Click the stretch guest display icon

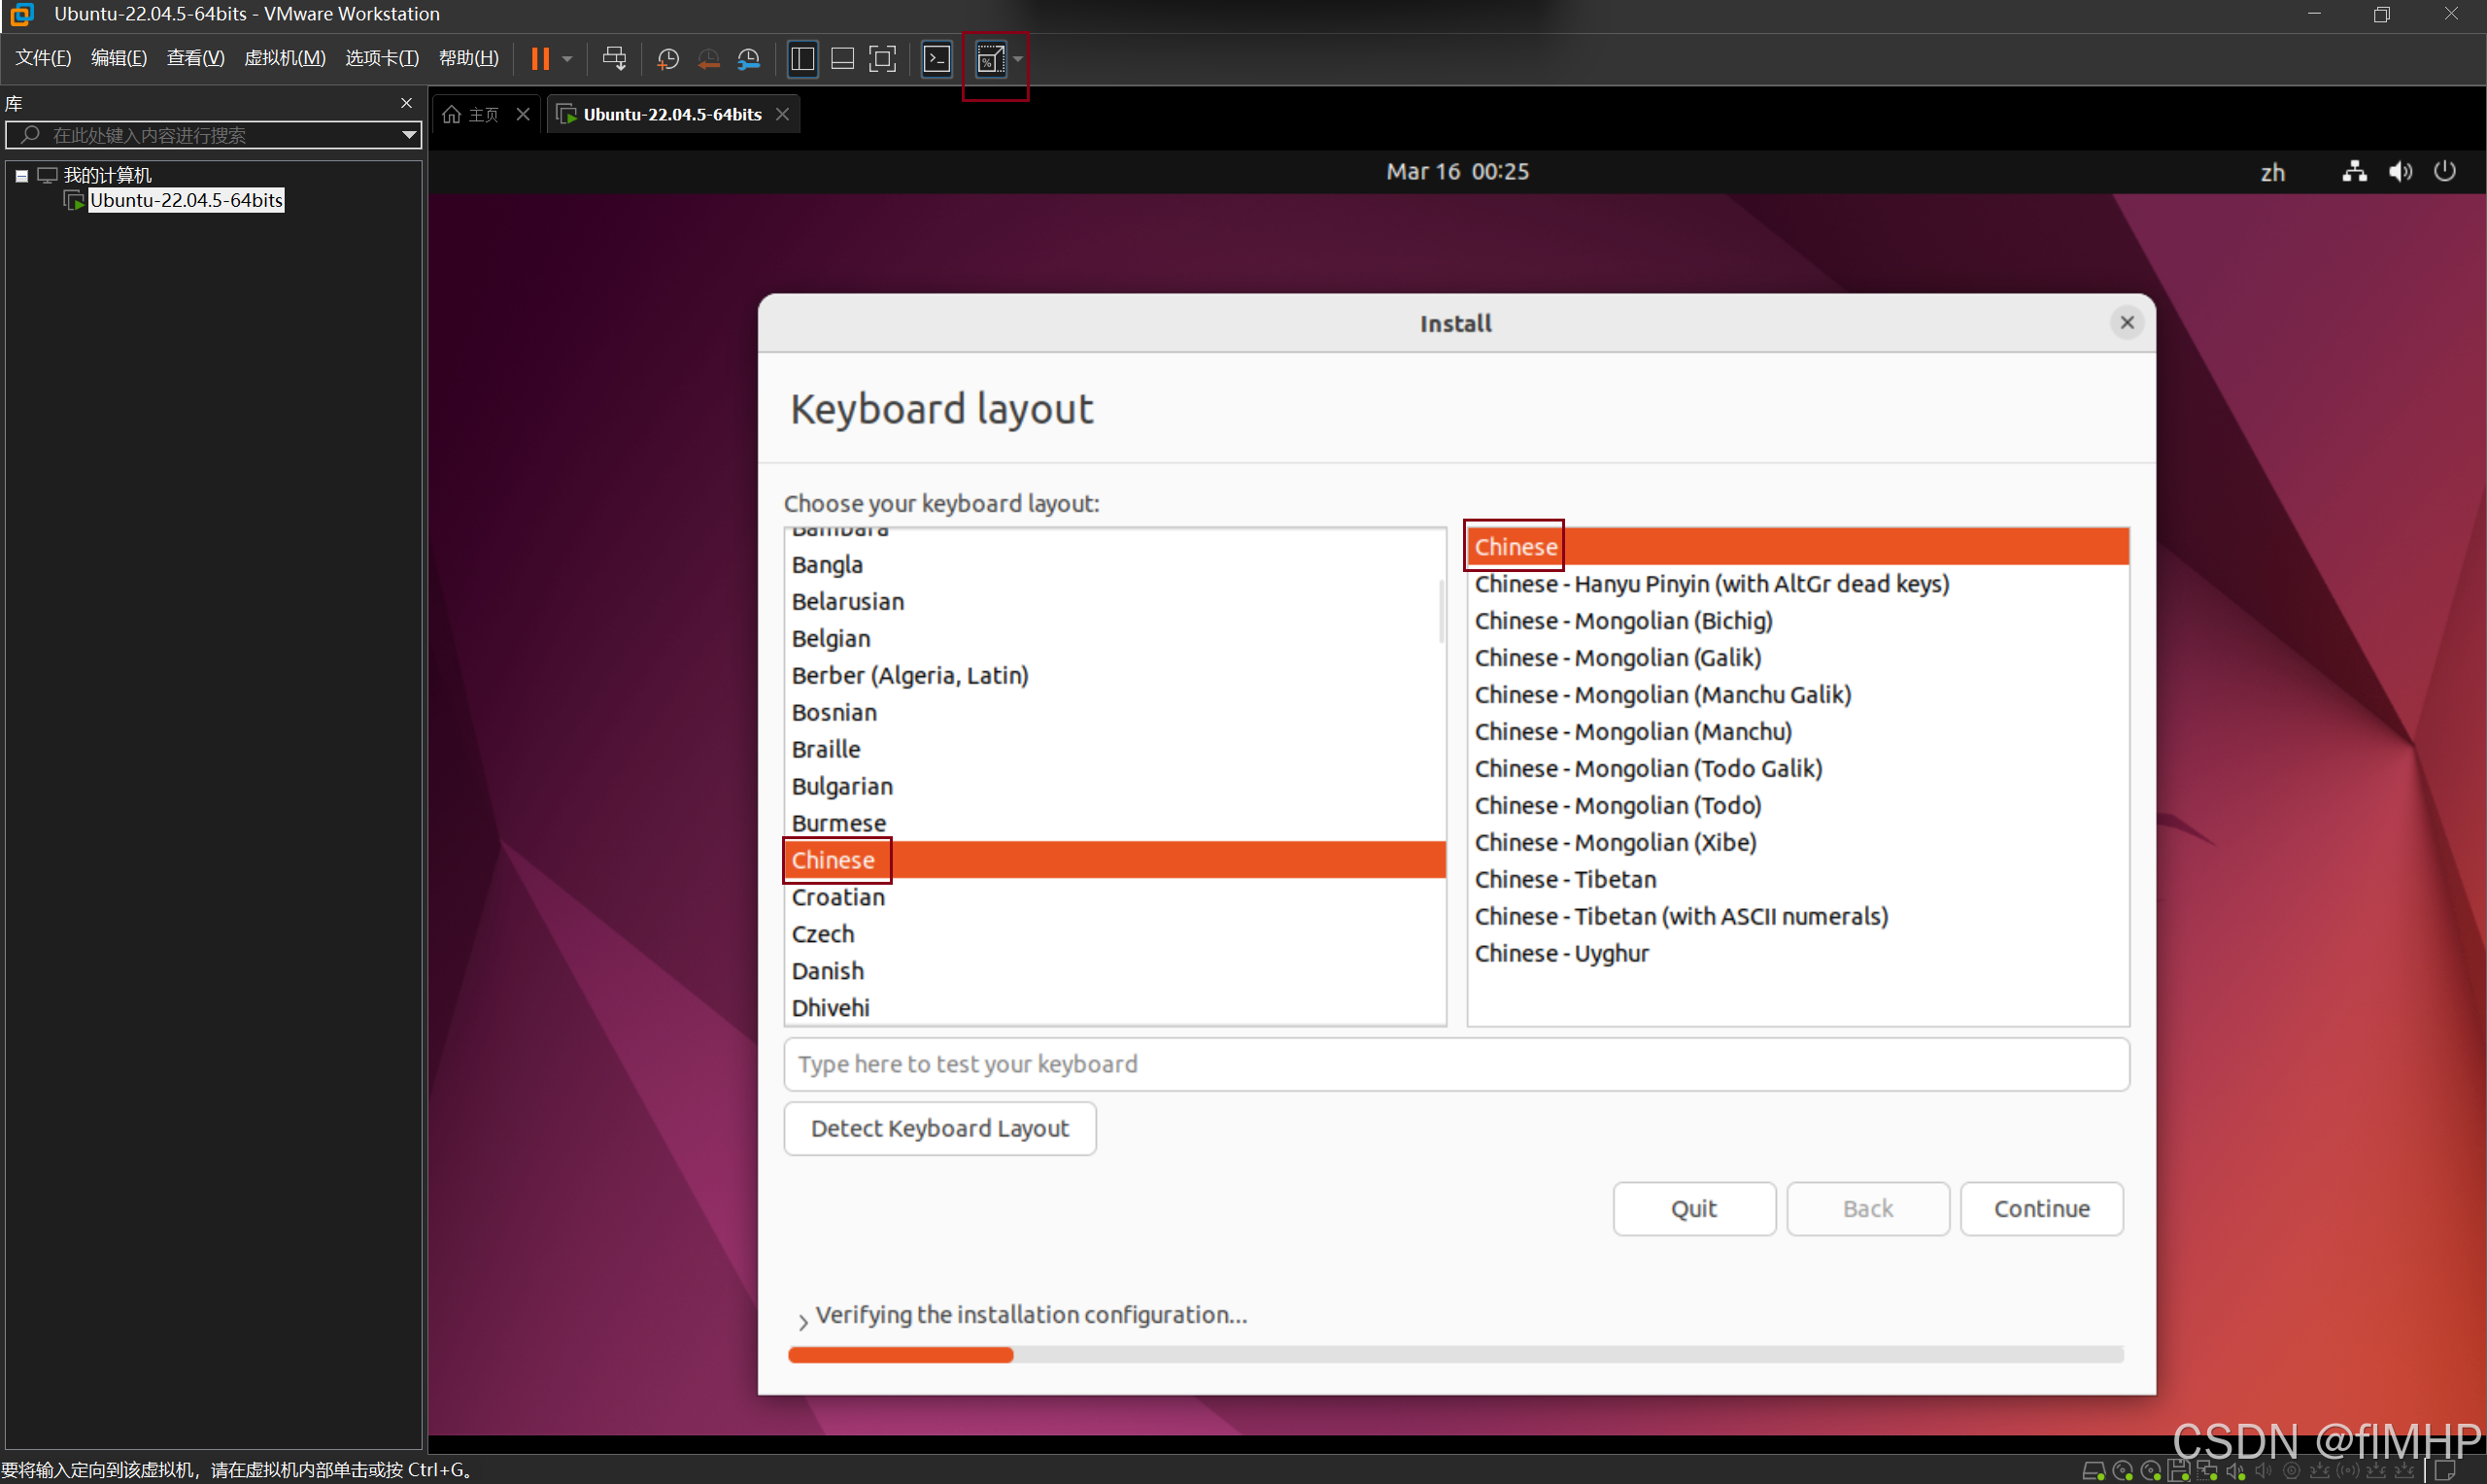(990, 59)
